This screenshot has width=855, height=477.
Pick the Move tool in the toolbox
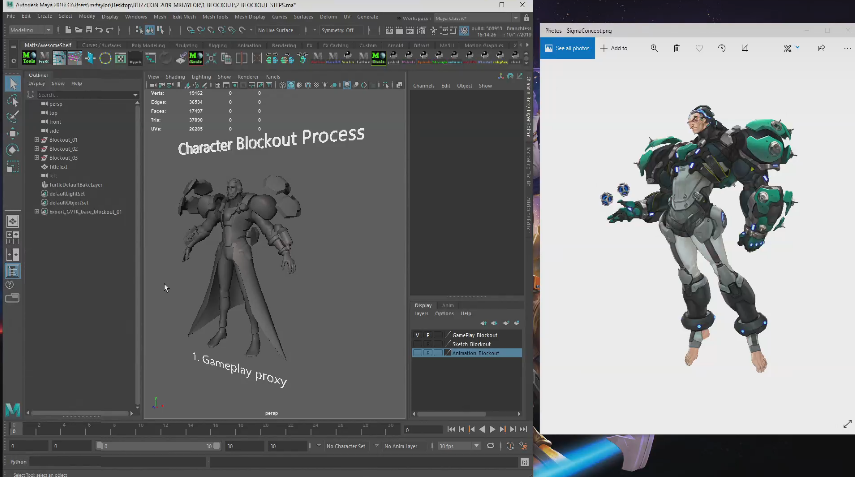point(13,133)
